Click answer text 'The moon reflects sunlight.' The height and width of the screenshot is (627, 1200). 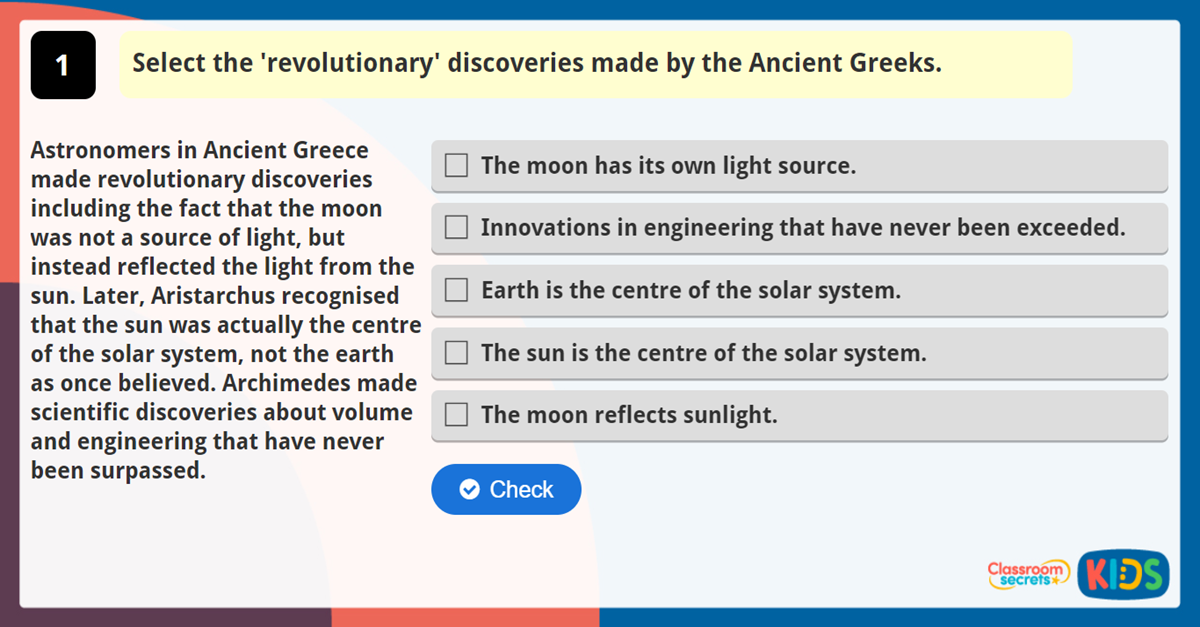click(629, 415)
